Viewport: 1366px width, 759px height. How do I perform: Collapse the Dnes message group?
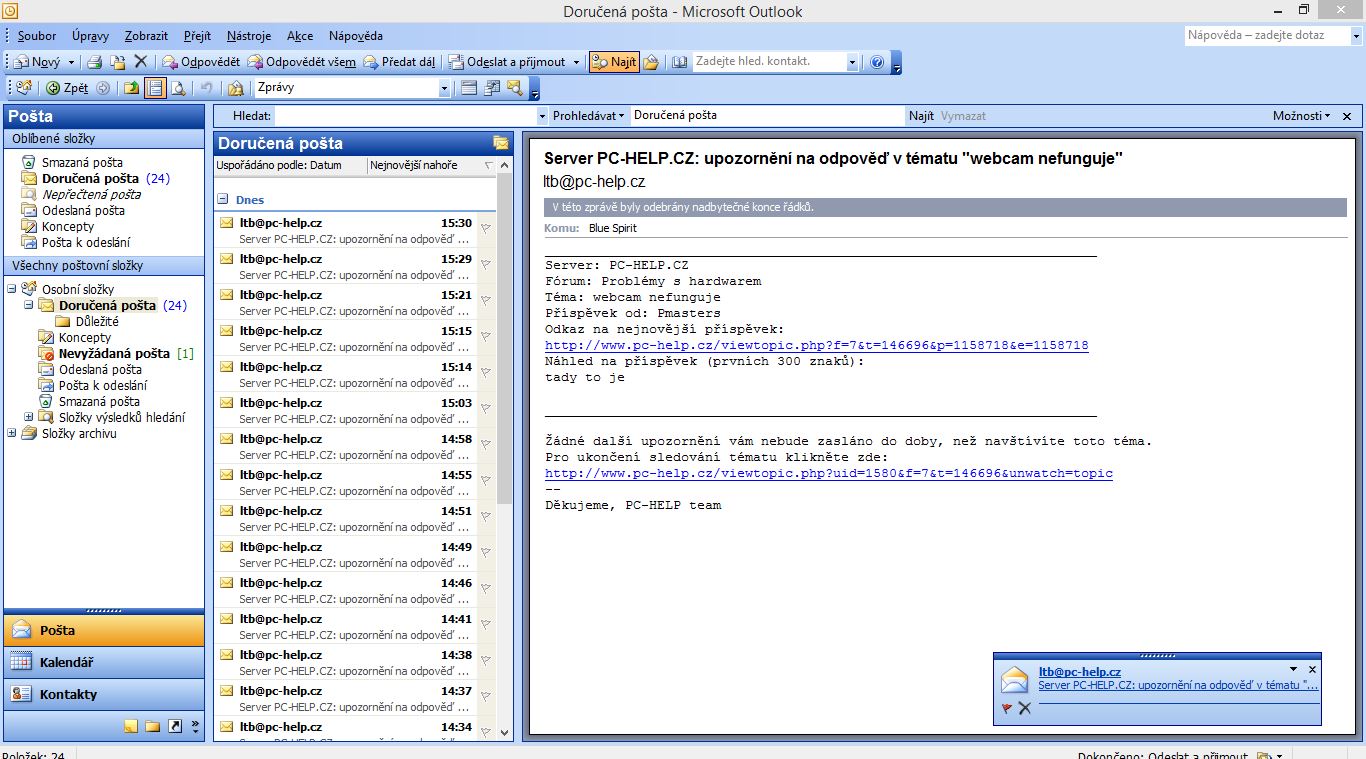coord(223,200)
